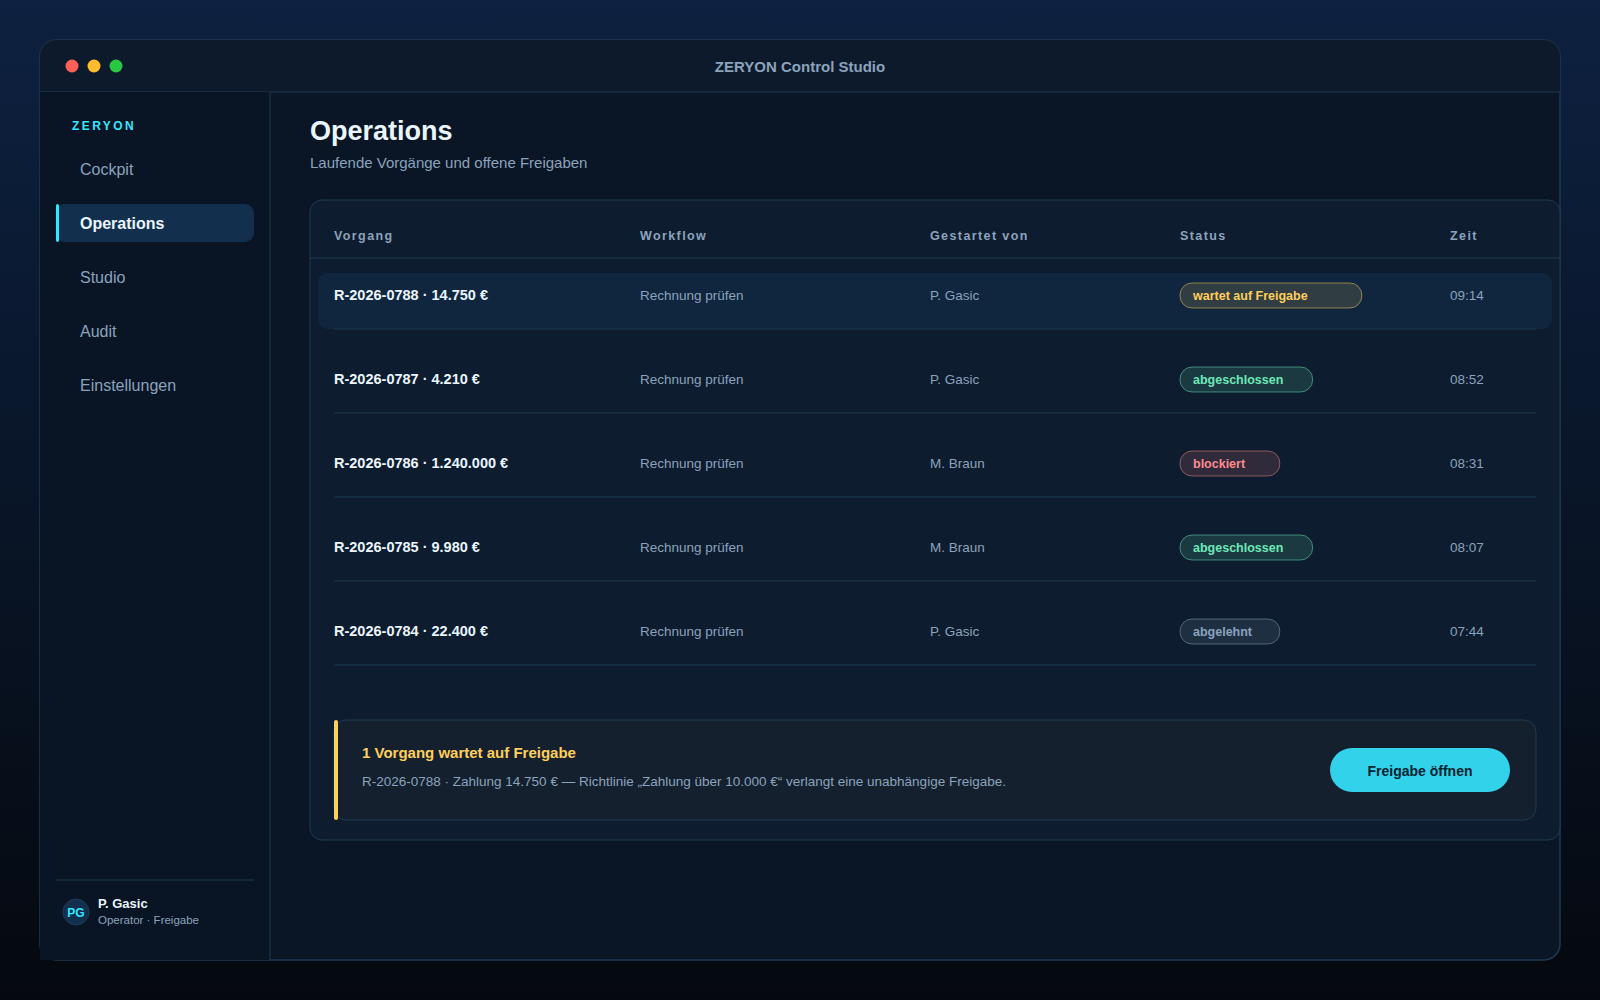Click Rechnung prüfen in row R-2026-0784
The width and height of the screenshot is (1600, 1000).
tap(691, 632)
